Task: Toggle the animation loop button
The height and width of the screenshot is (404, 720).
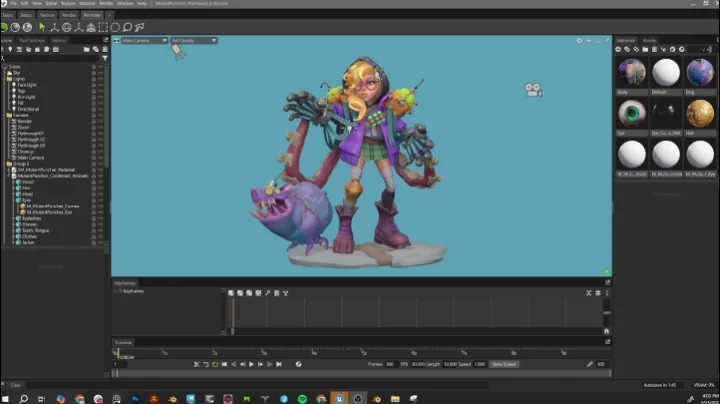Action: 216,364
